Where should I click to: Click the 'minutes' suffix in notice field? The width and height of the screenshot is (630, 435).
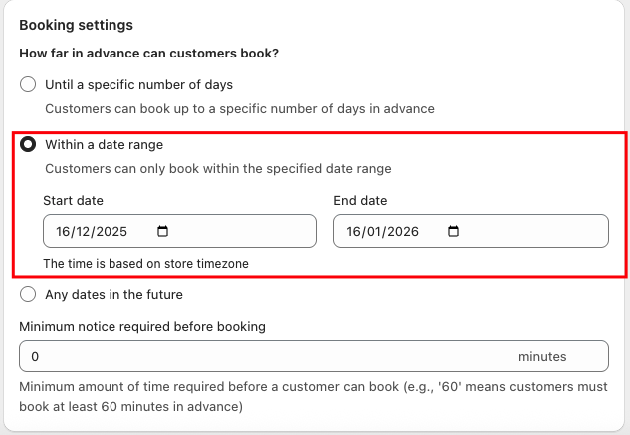coord(542,356)
